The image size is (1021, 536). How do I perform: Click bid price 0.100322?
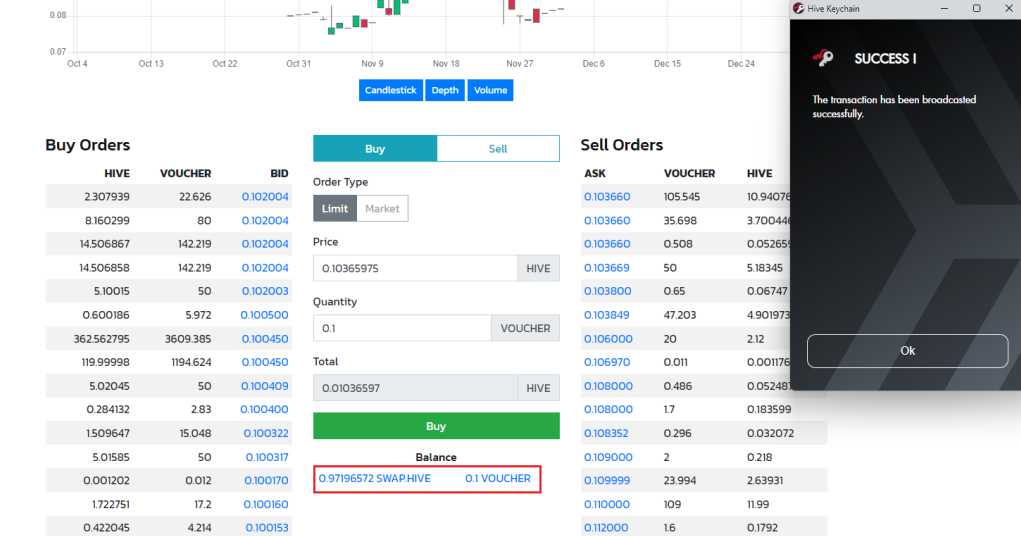pos(266,433)
